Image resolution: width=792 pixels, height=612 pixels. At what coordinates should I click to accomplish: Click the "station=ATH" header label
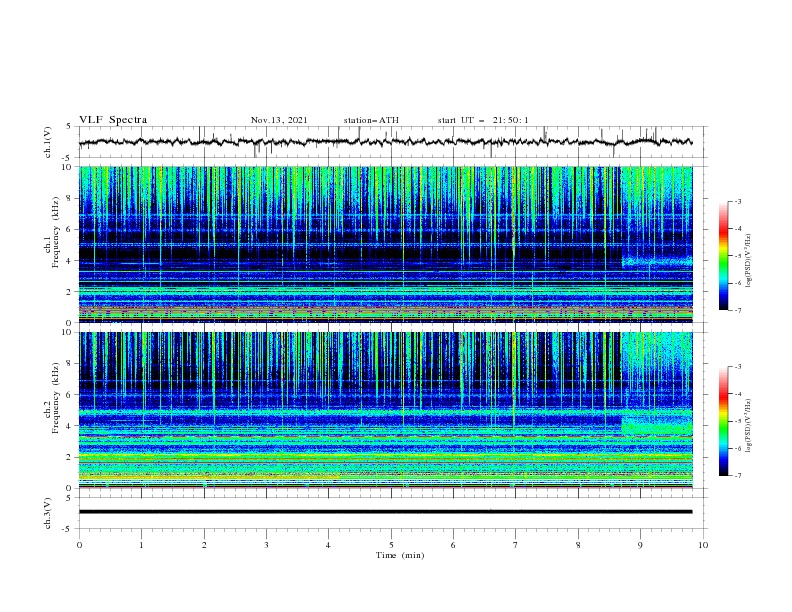(371, 120)
